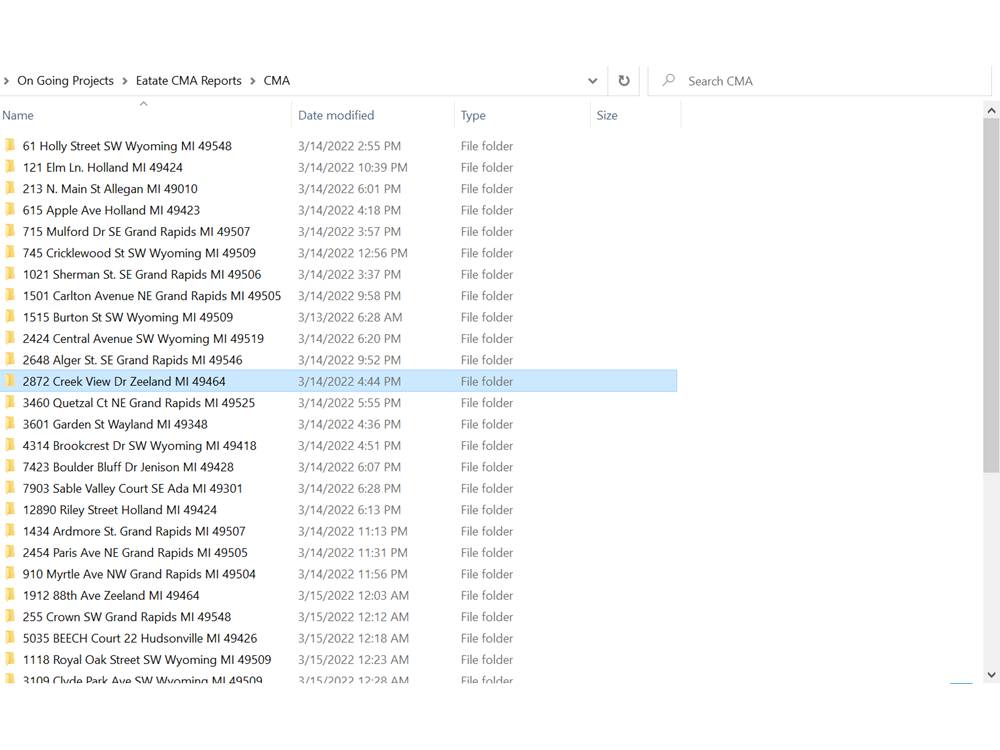Click date 3/14/2022 12:56 PM
Image resolution: width=1000 pixels, height=750 pixels.
coord(353,253)
